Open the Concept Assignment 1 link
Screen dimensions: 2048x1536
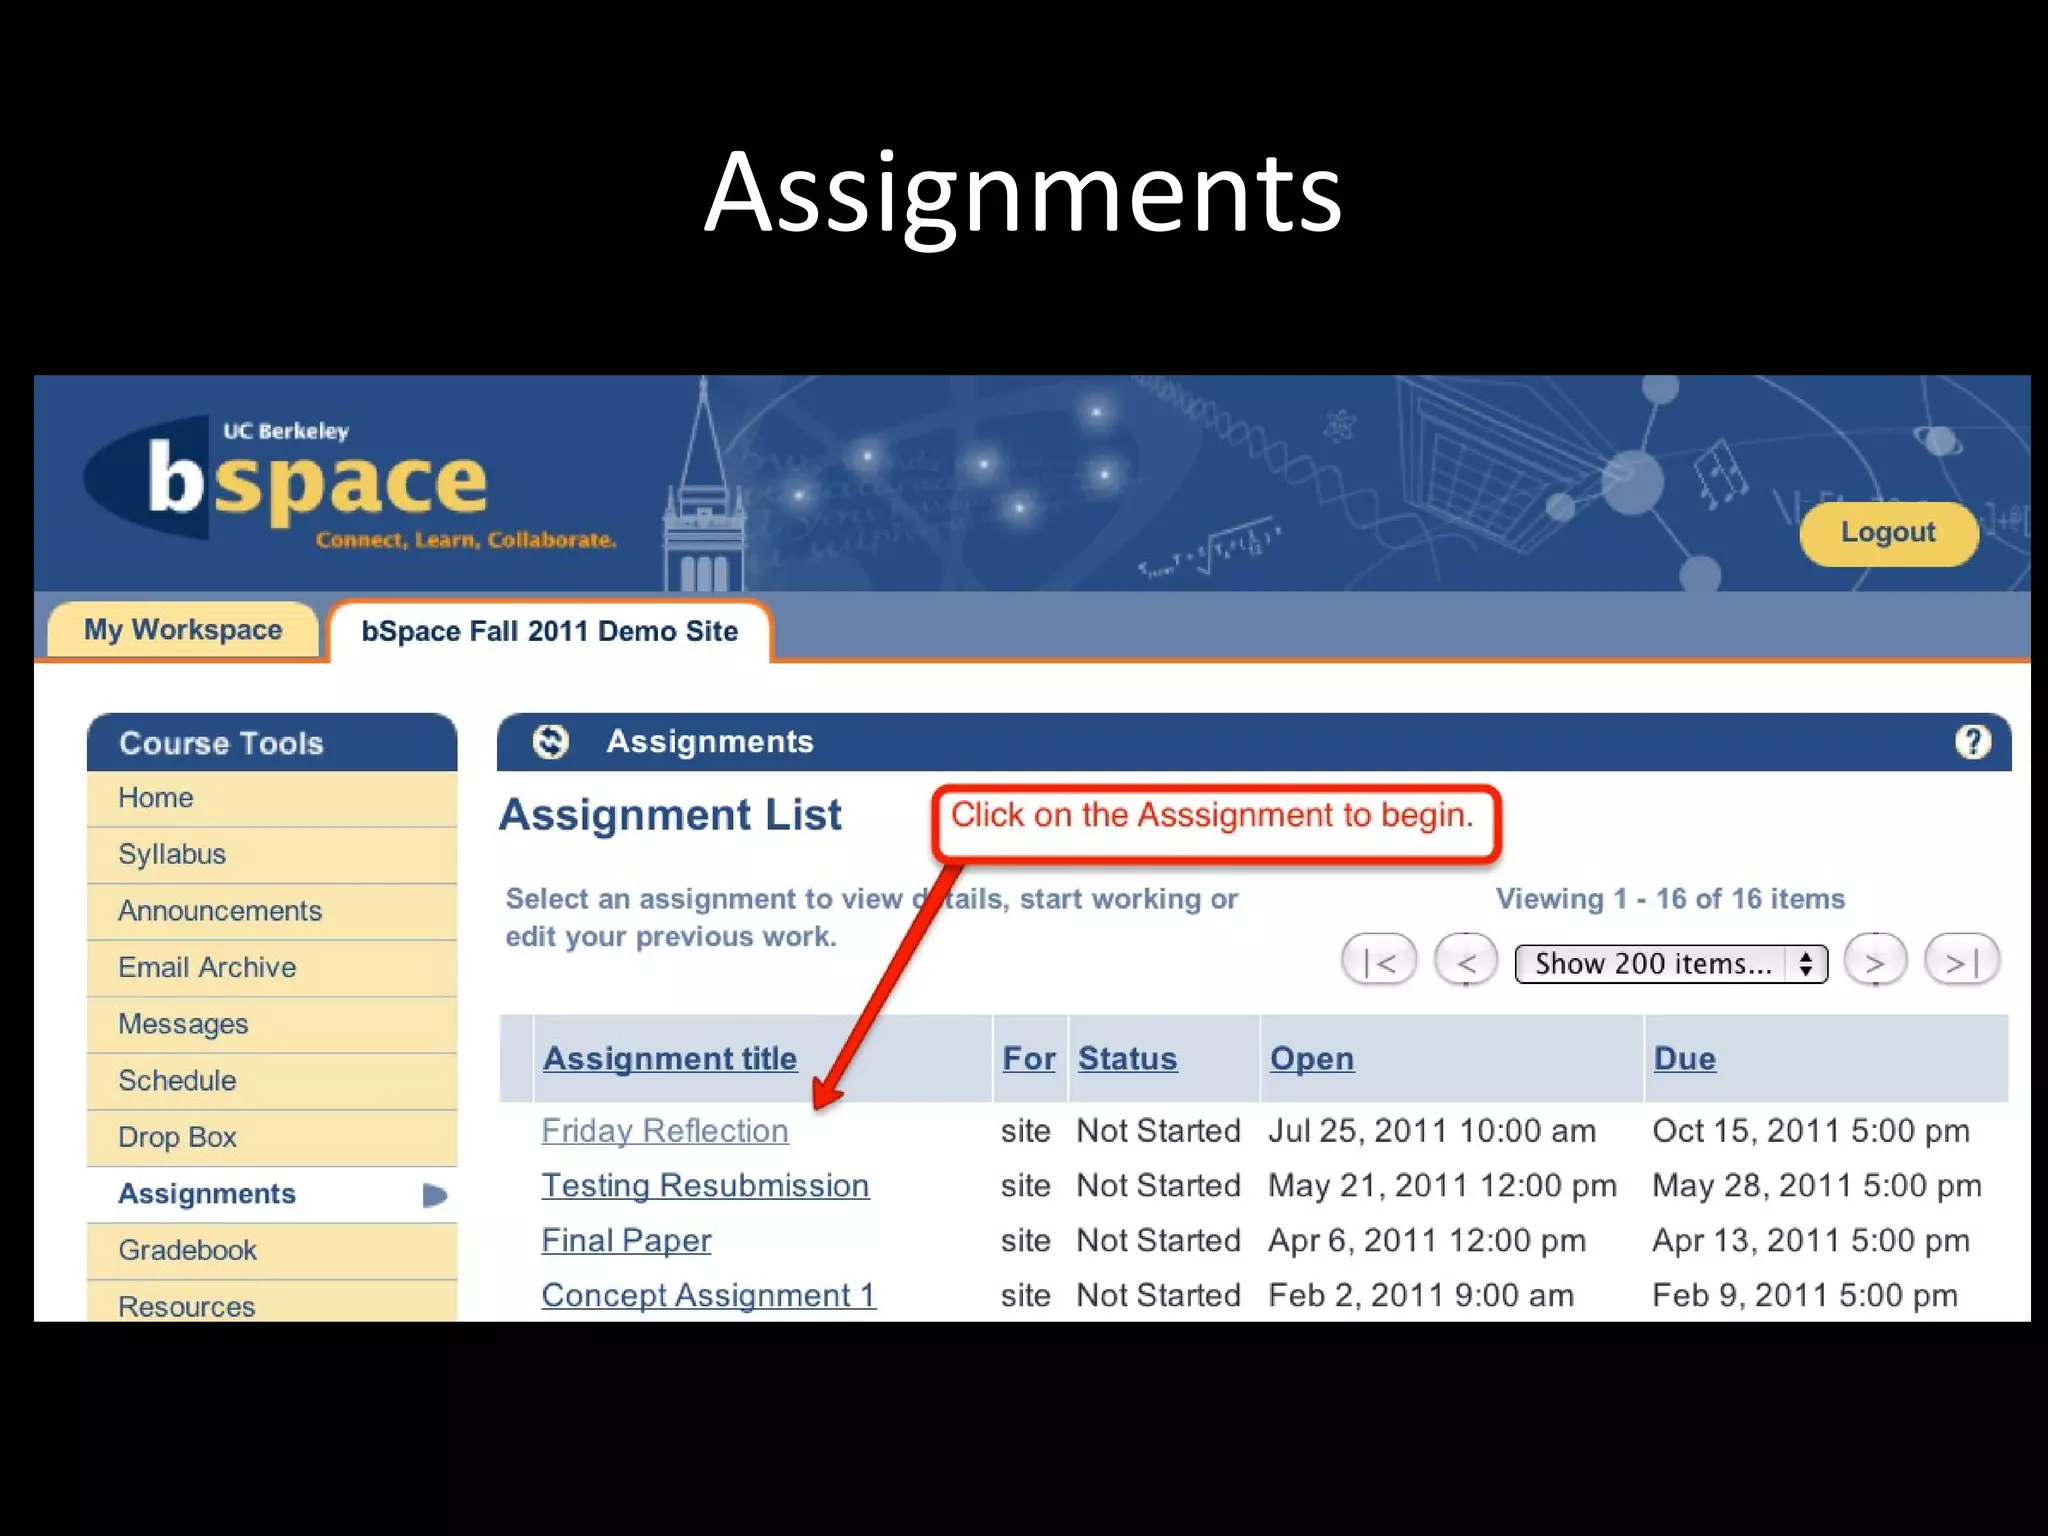pyautogui.click(x=708, y=1296)
